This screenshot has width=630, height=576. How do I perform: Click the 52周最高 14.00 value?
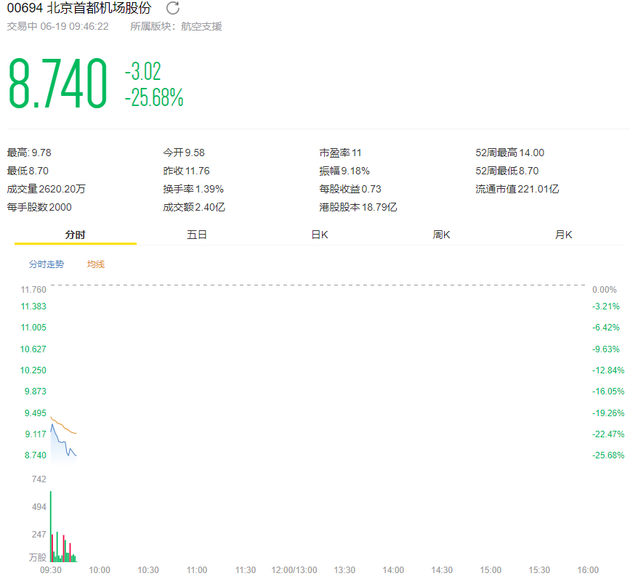pyautogui.click(x=510, y=153)
